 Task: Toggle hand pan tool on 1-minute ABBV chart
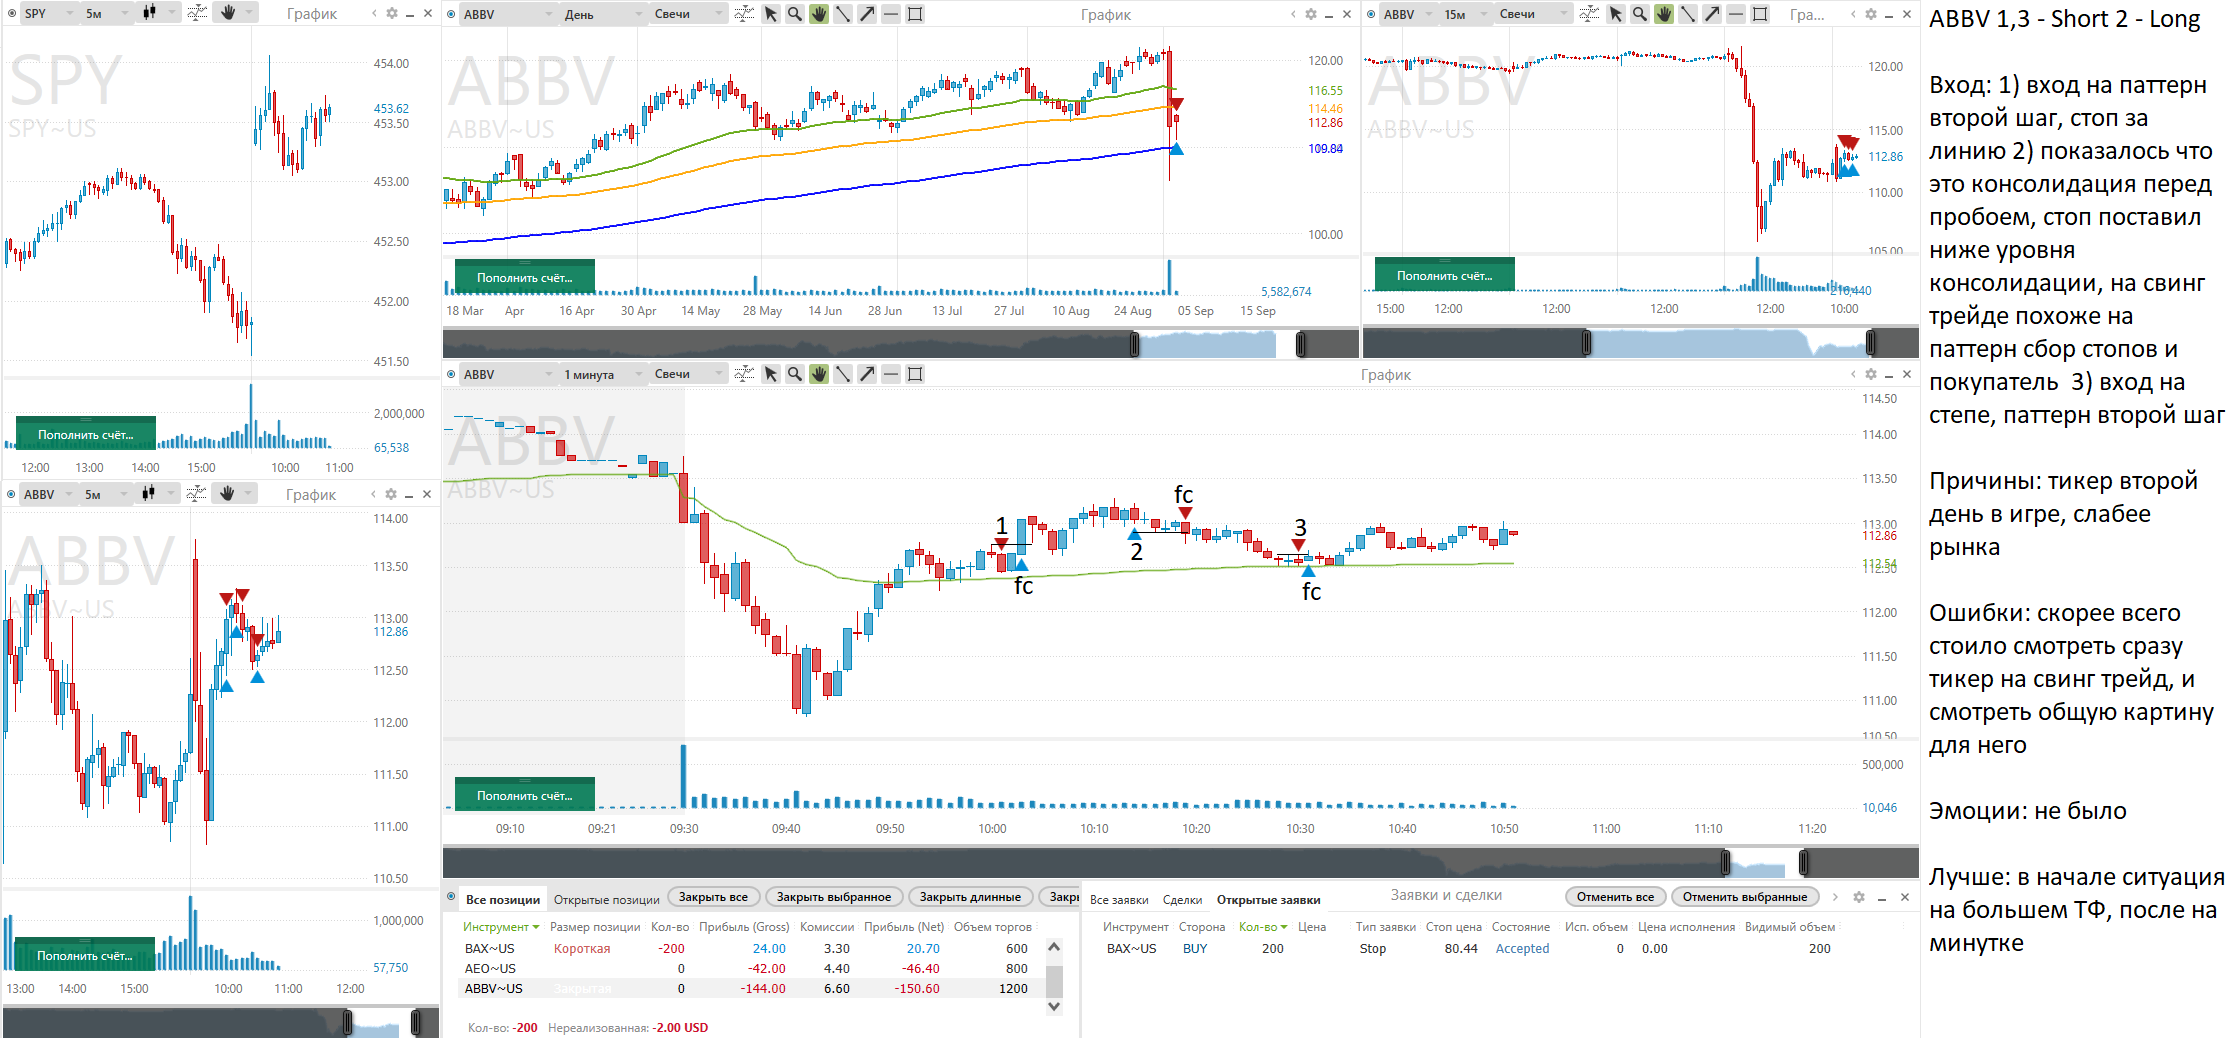[819, 374]
